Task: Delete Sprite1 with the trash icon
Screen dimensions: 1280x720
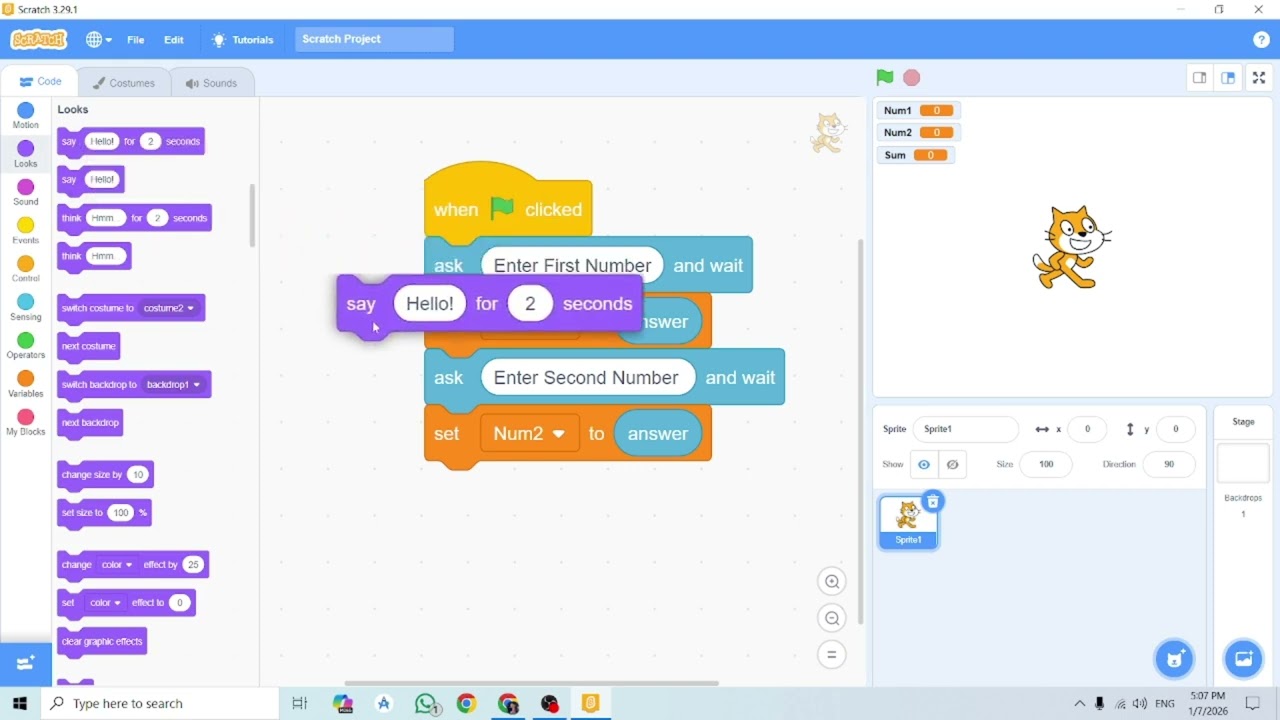Action: (x=933, y=502)
